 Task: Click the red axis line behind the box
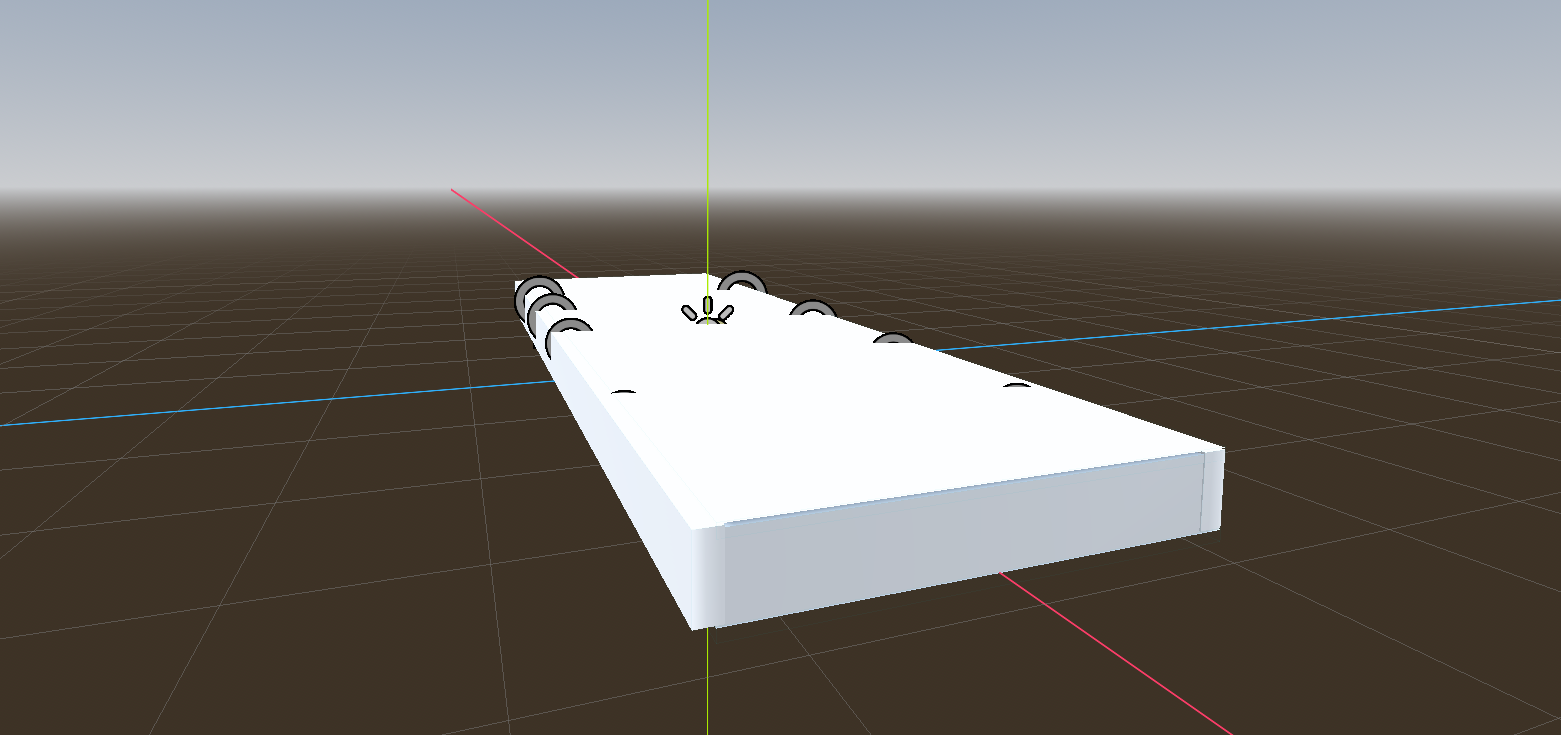[510, 230]
